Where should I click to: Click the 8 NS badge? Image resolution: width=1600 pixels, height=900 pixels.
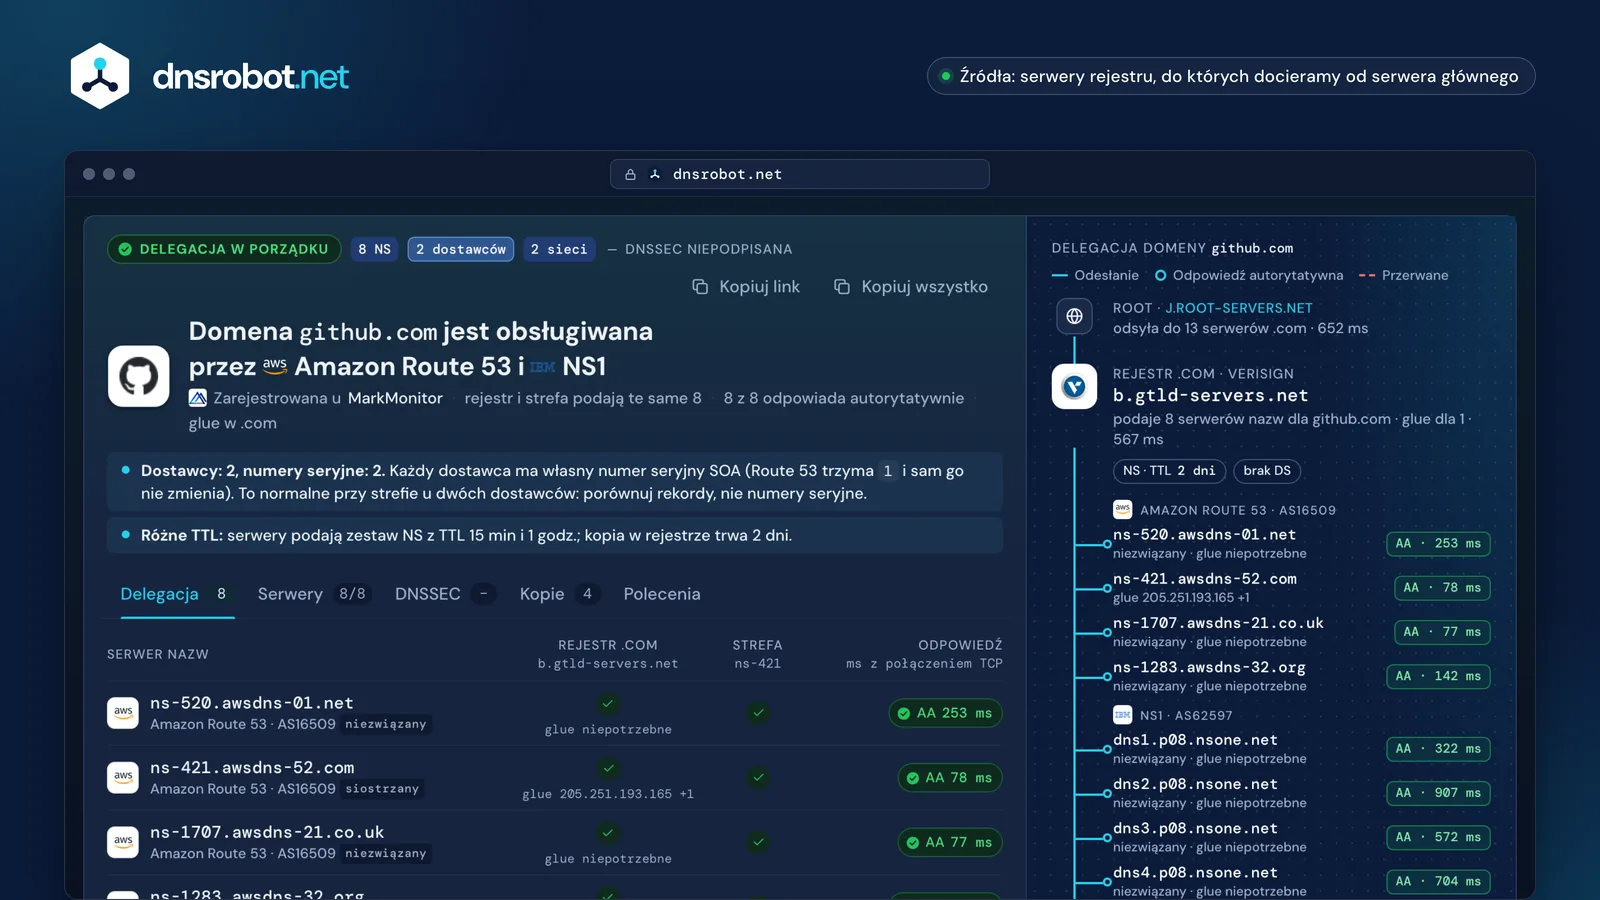point(375,249)
